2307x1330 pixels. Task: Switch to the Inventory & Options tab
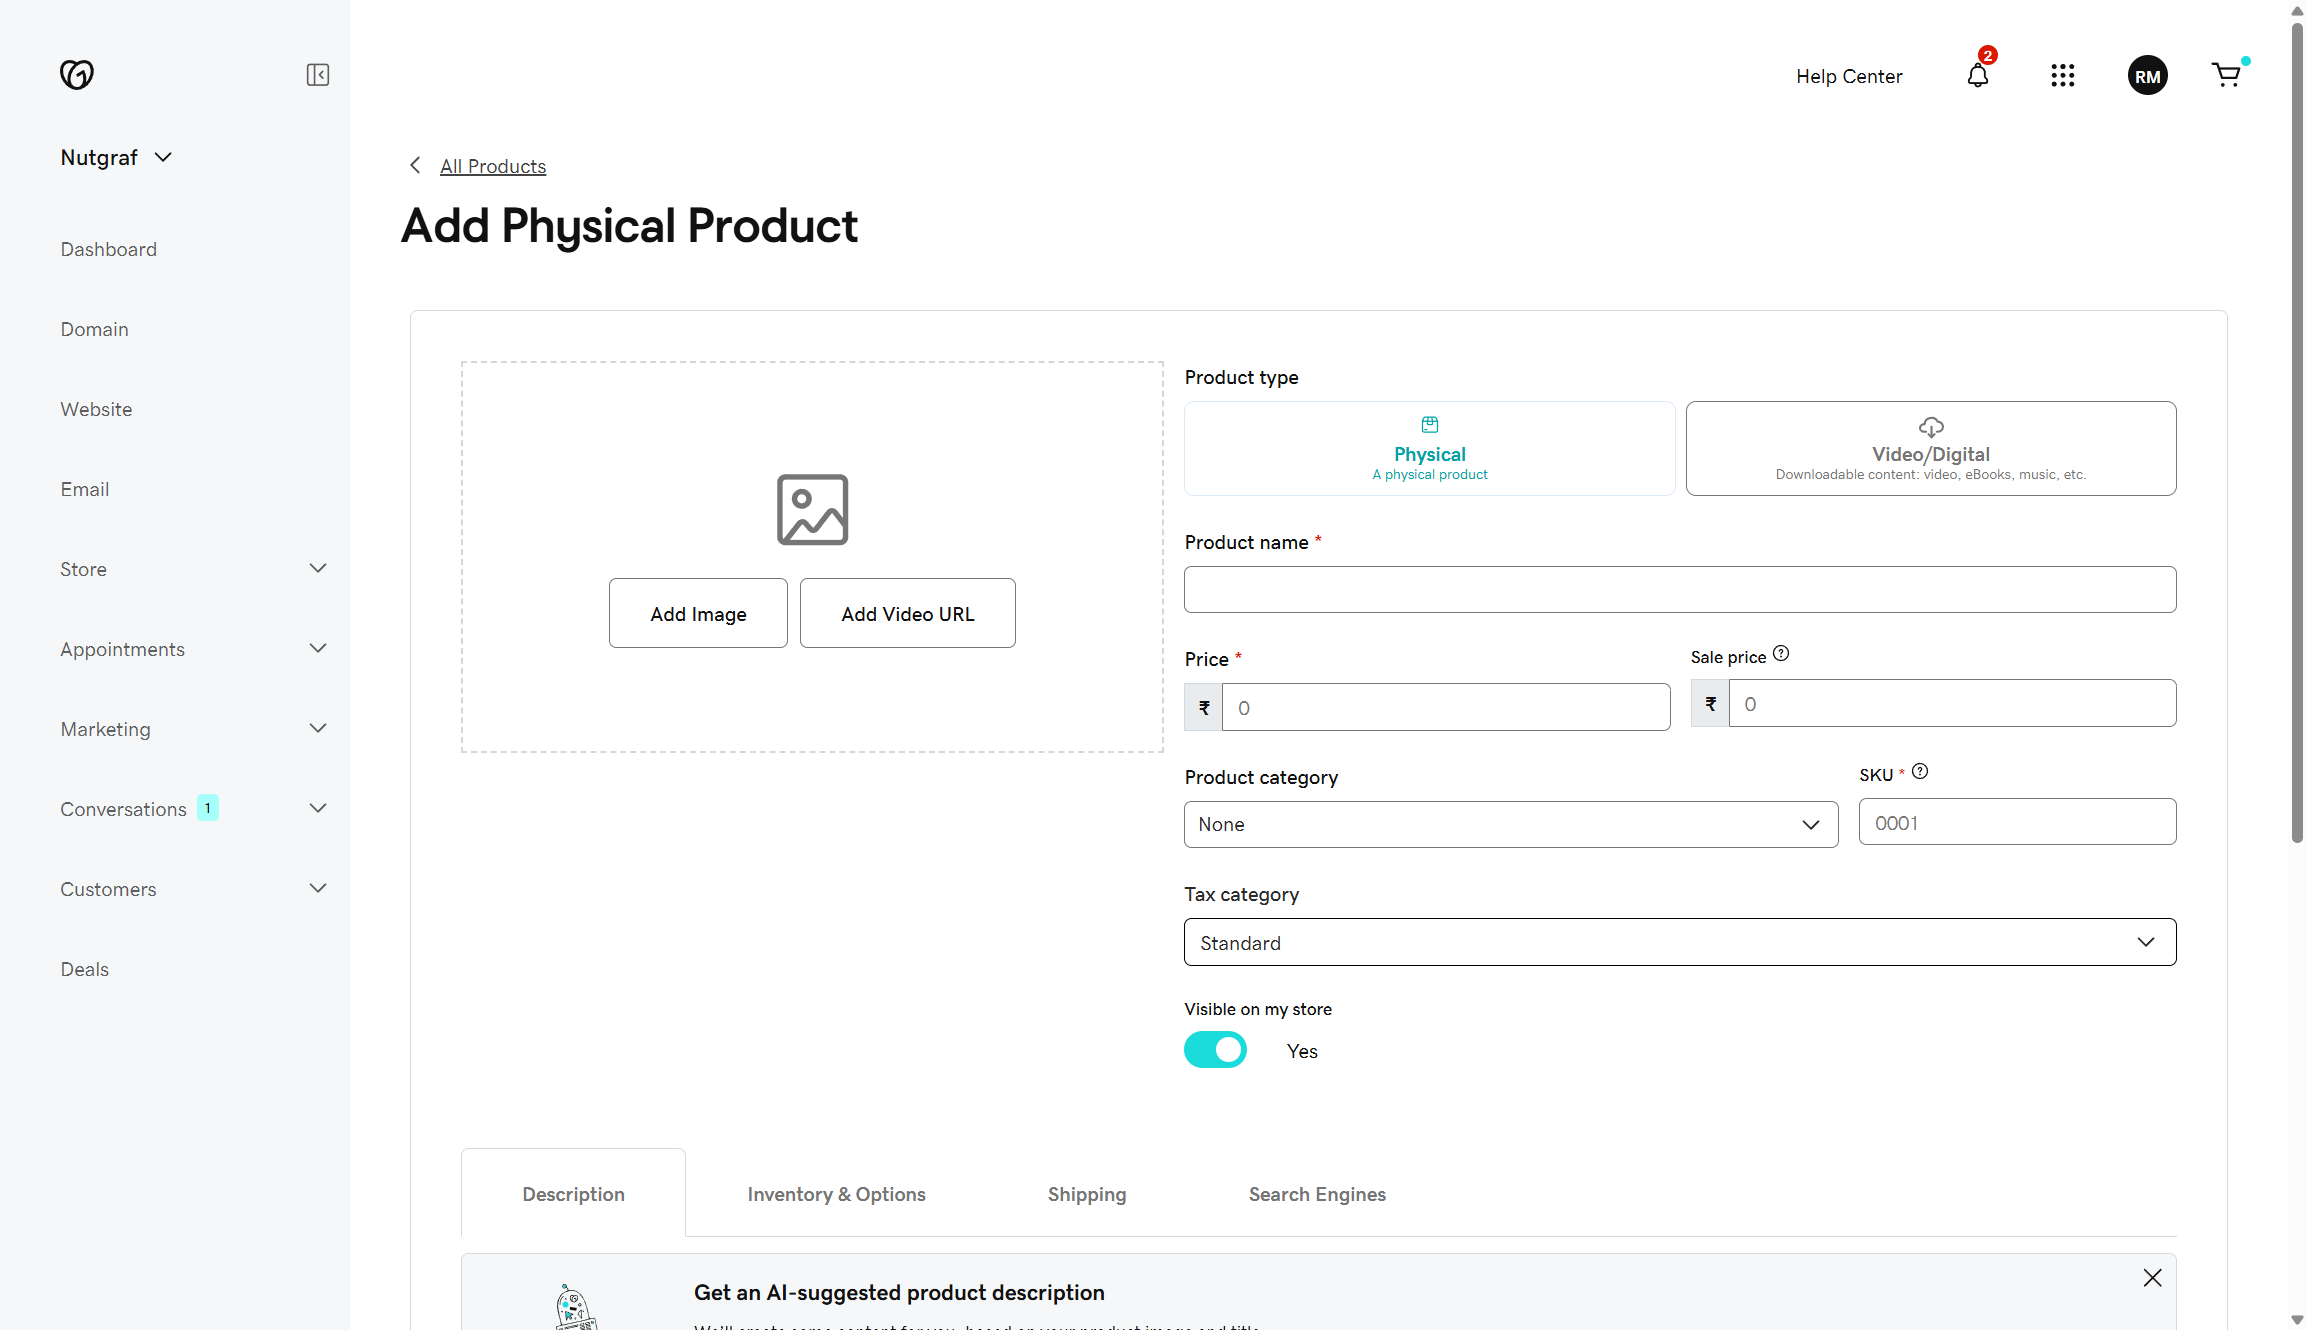[x=836, y=1193]
